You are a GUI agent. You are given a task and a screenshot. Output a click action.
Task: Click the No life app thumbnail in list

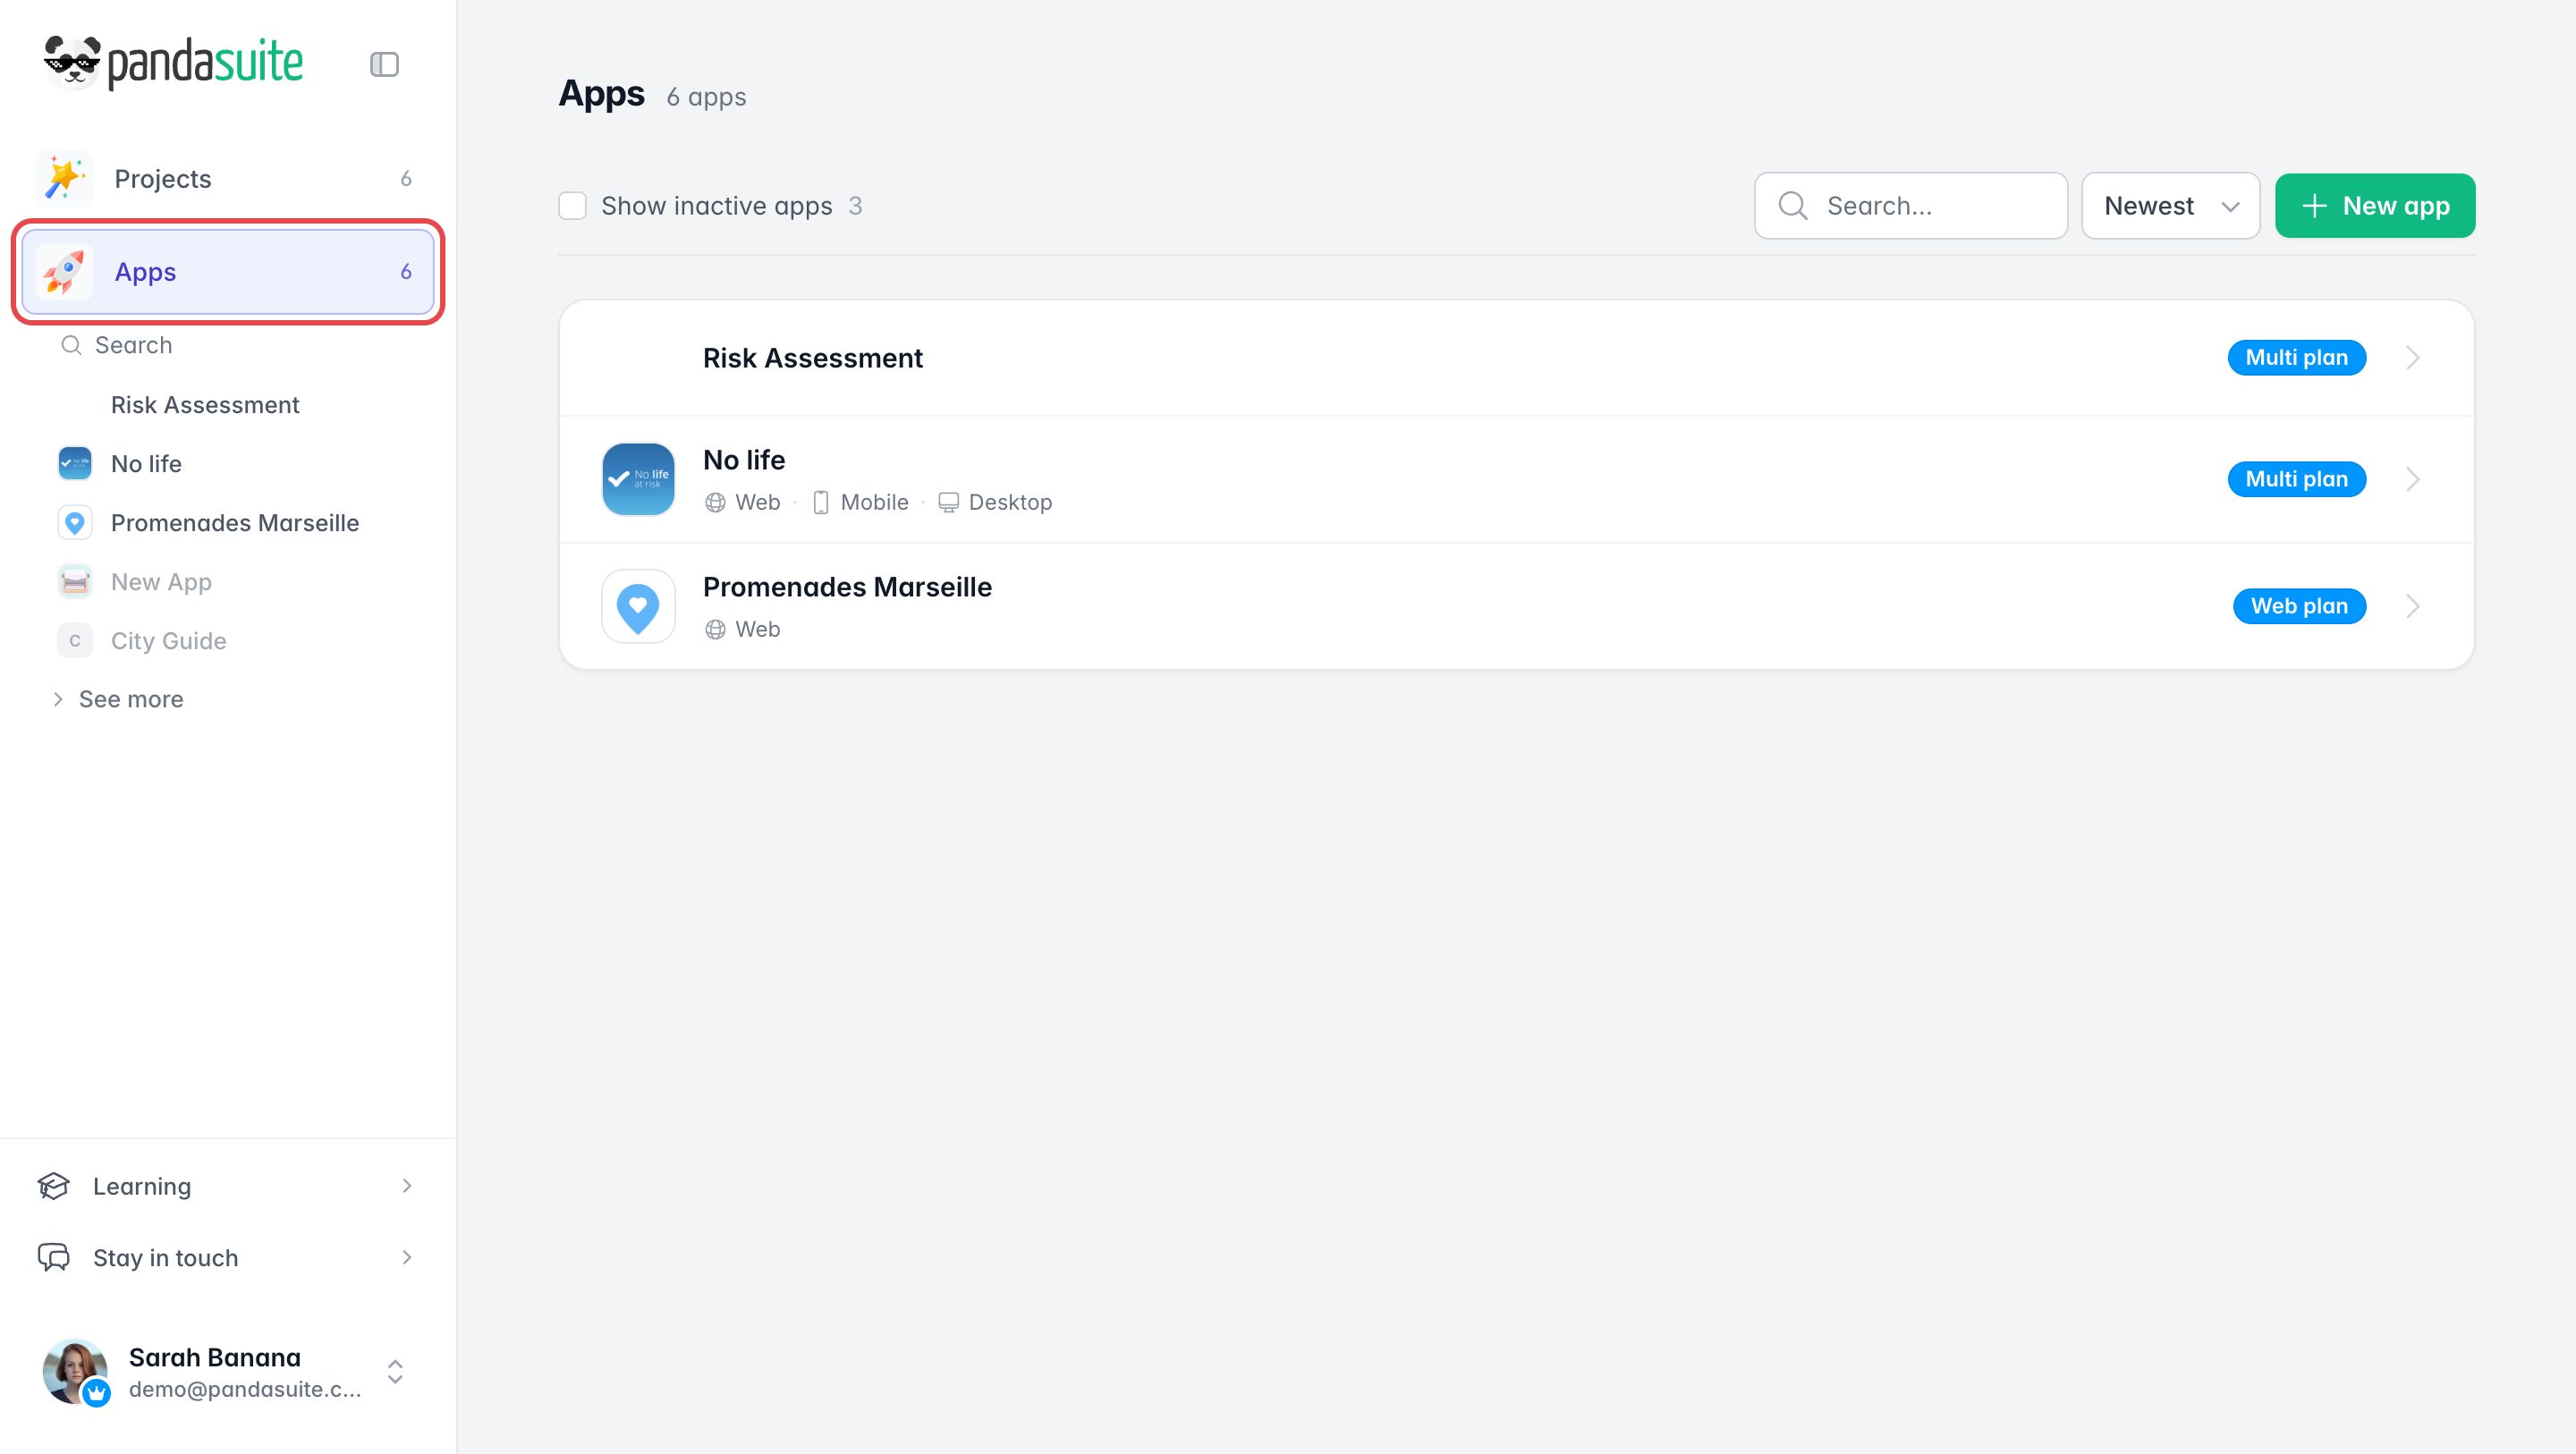click(x=638, y=479)
